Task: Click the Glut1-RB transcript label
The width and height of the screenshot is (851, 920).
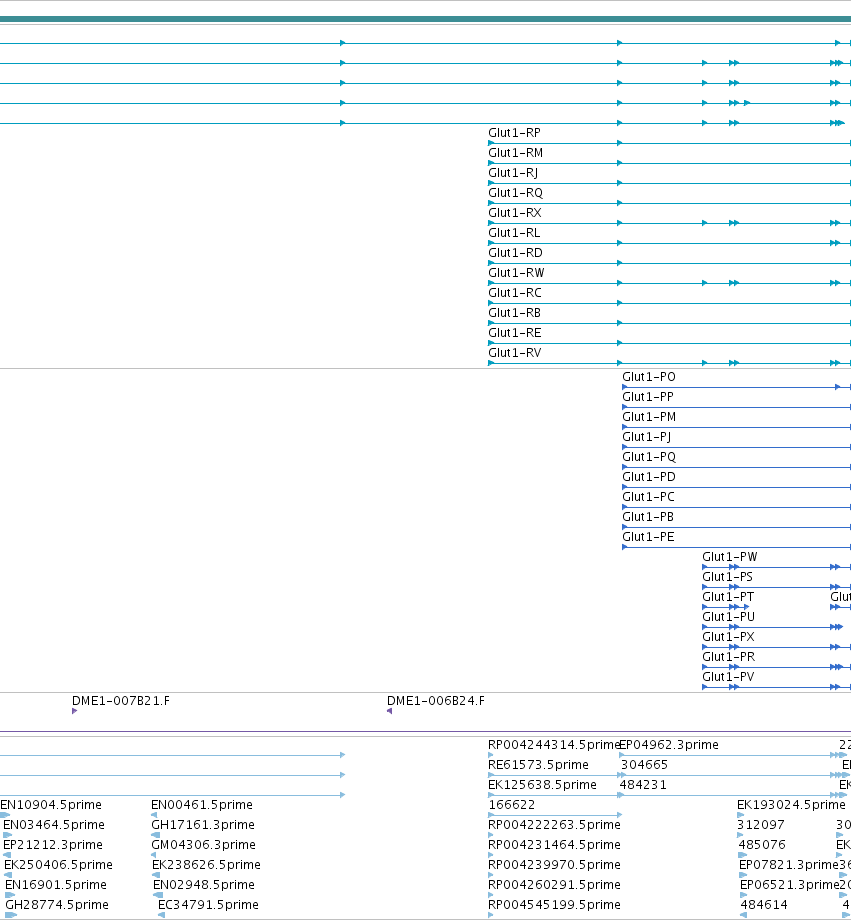Action: tap(515, 313)
